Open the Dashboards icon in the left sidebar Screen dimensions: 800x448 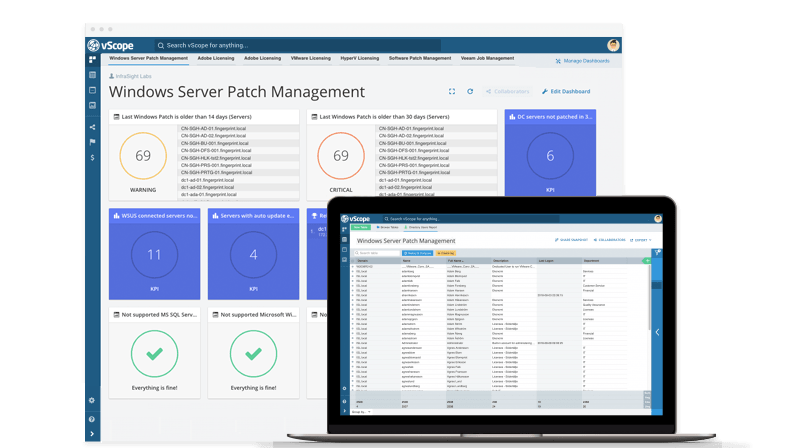(92, 60)
